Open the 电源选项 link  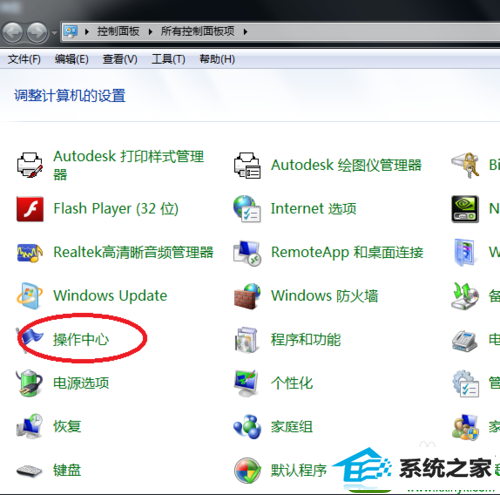tap(81, 383)
